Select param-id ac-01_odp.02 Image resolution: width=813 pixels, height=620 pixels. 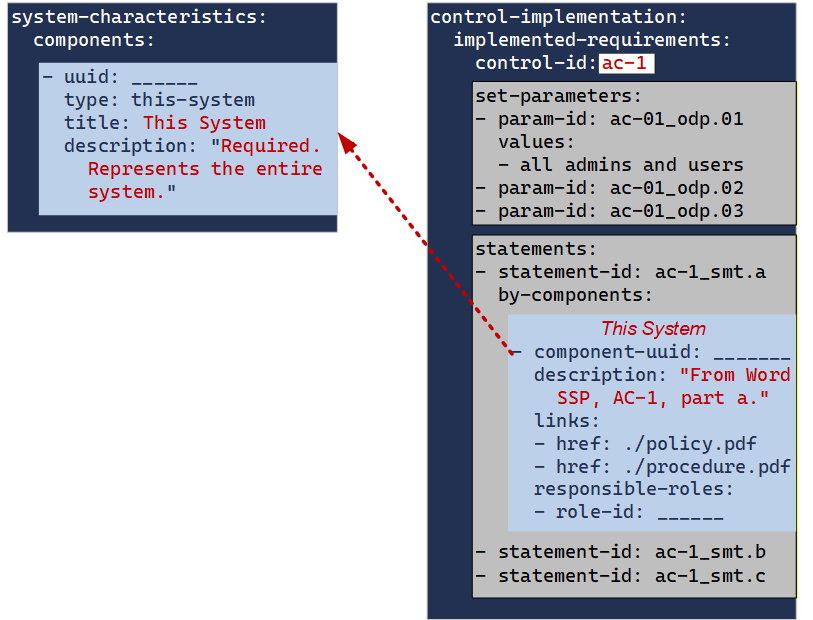point(621,188)
